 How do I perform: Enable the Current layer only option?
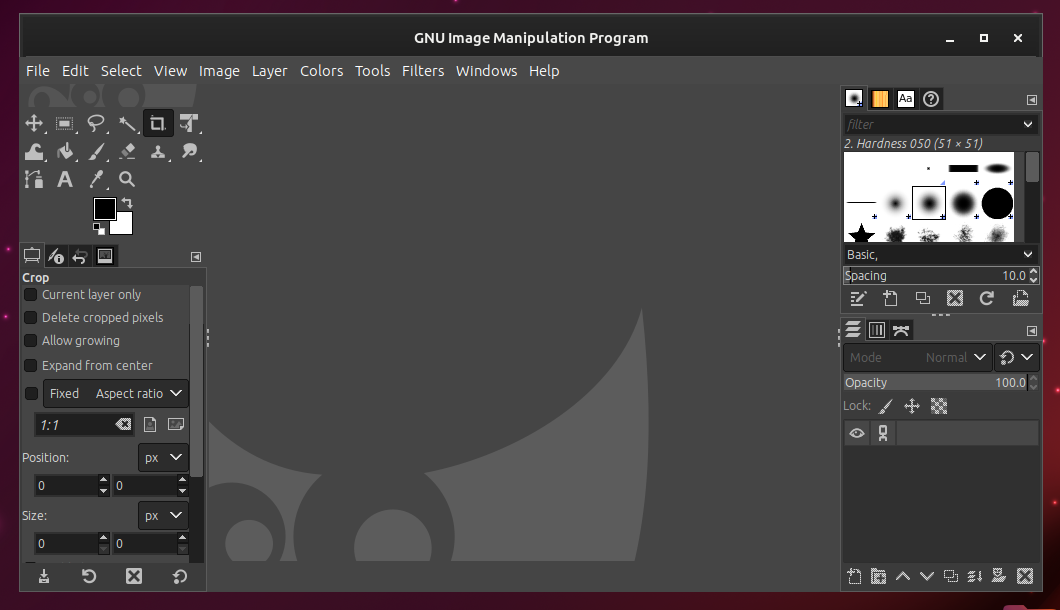30,294
